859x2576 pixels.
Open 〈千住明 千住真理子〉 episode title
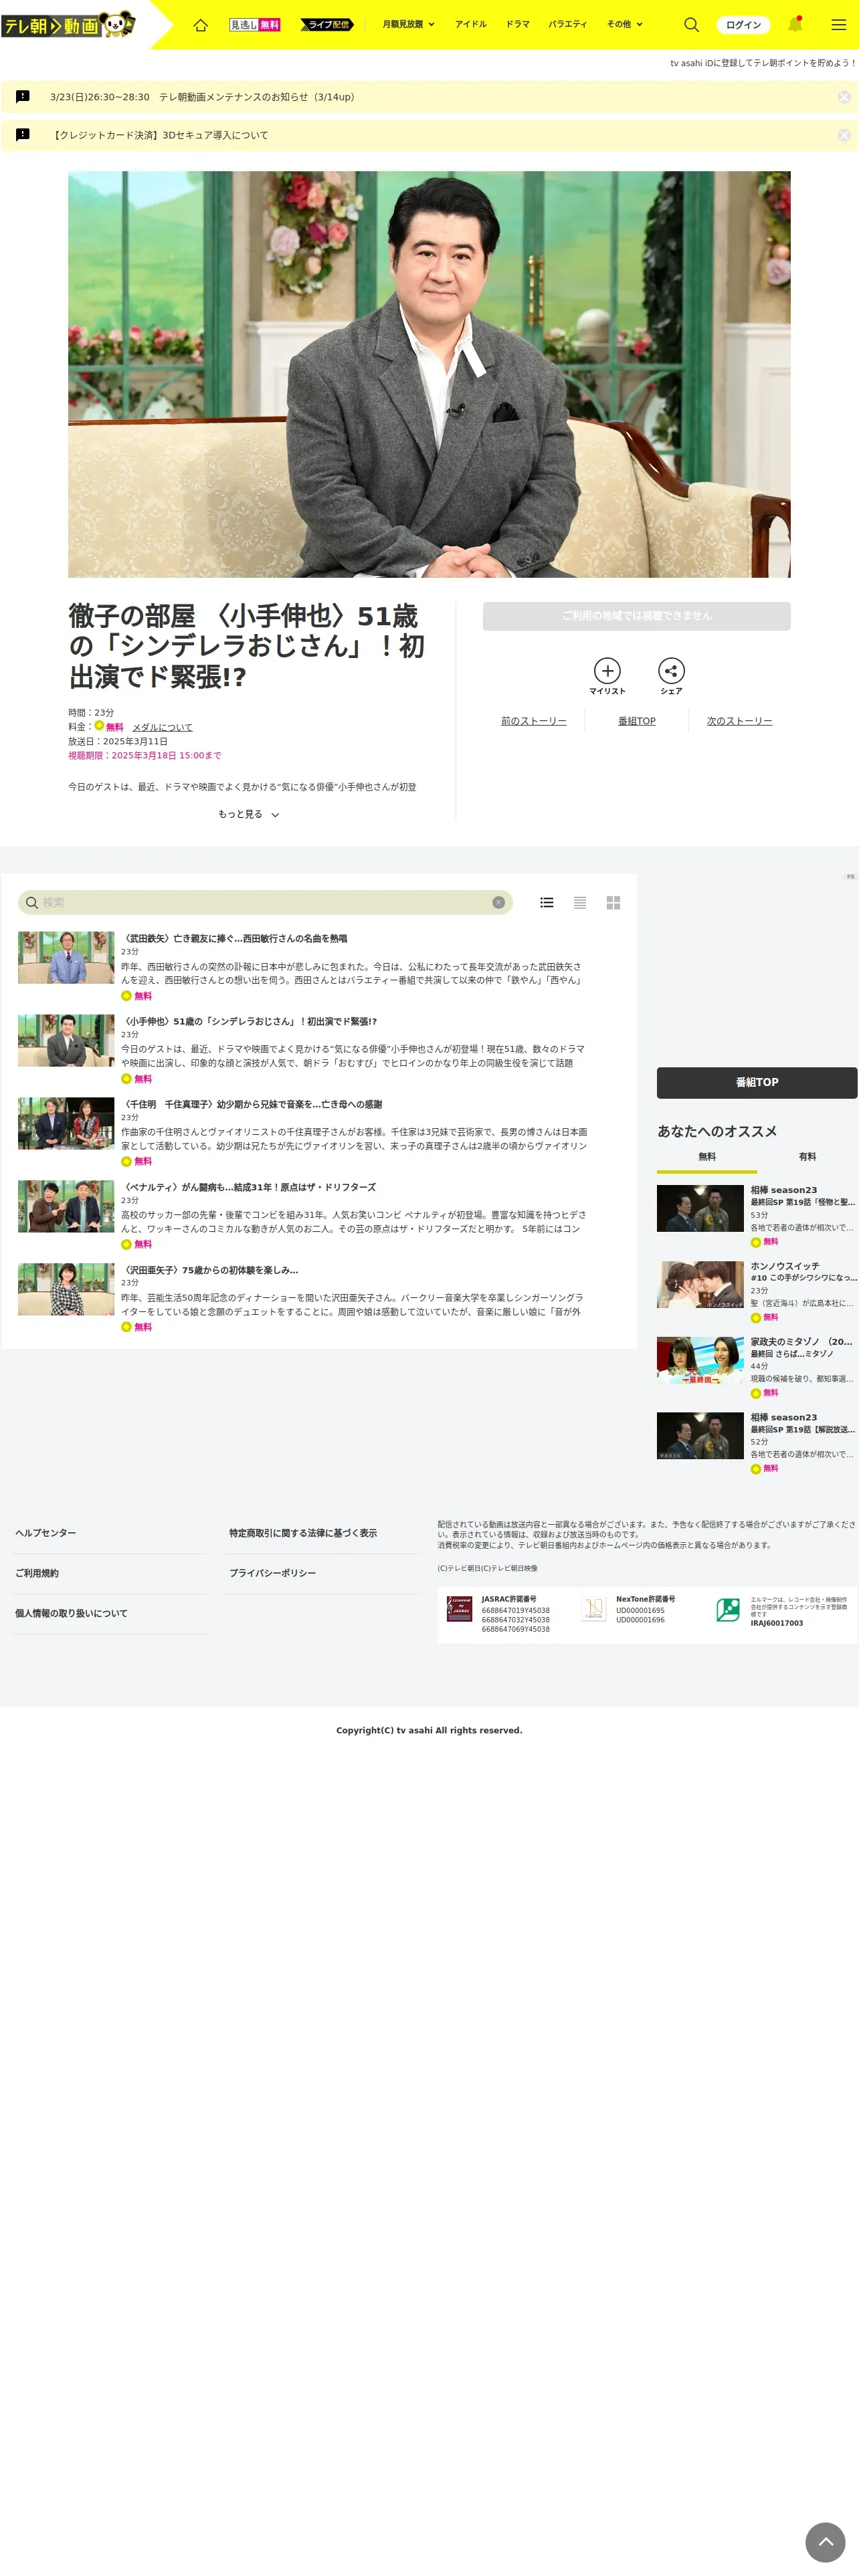(x=252, y=1104)
